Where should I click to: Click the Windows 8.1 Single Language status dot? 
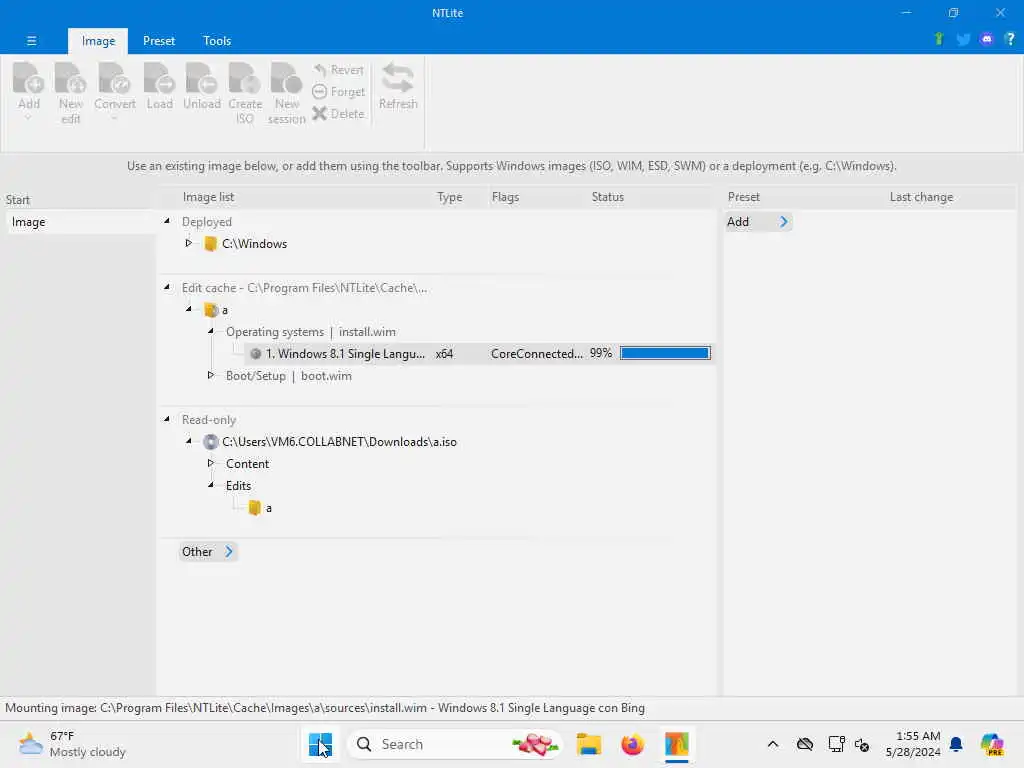pyautogui.click(x=255, y=354)
